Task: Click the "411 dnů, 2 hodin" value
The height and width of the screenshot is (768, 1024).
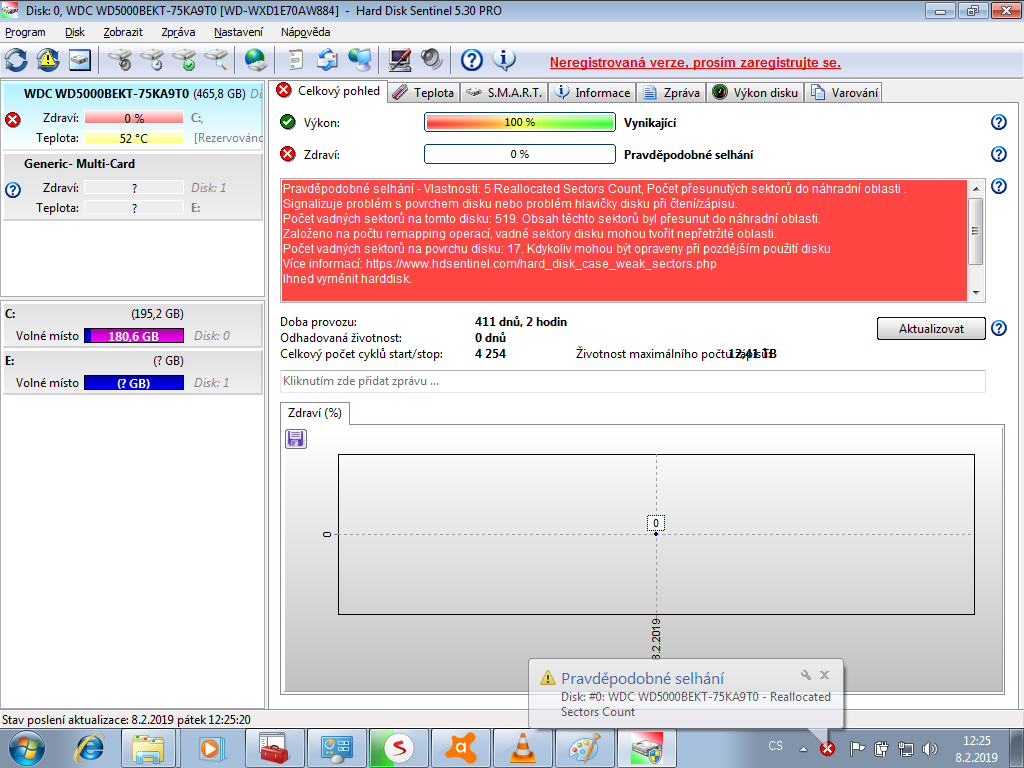Action: pyautogui.click(x=521, y=321)
